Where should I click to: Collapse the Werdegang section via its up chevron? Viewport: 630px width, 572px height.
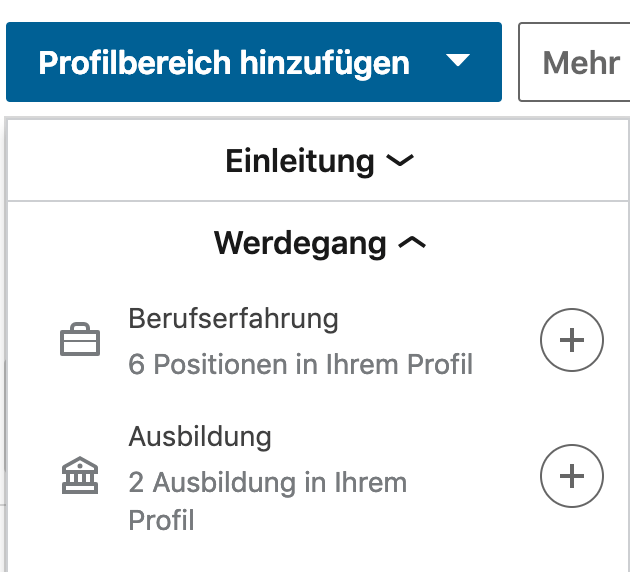tap(412, 242)
